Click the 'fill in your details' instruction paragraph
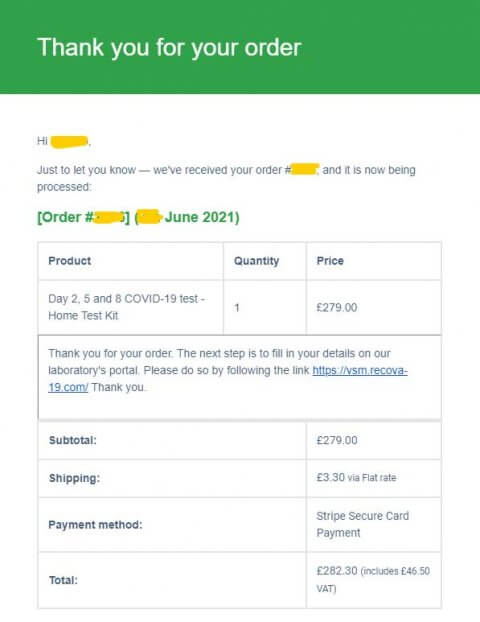 228,371
